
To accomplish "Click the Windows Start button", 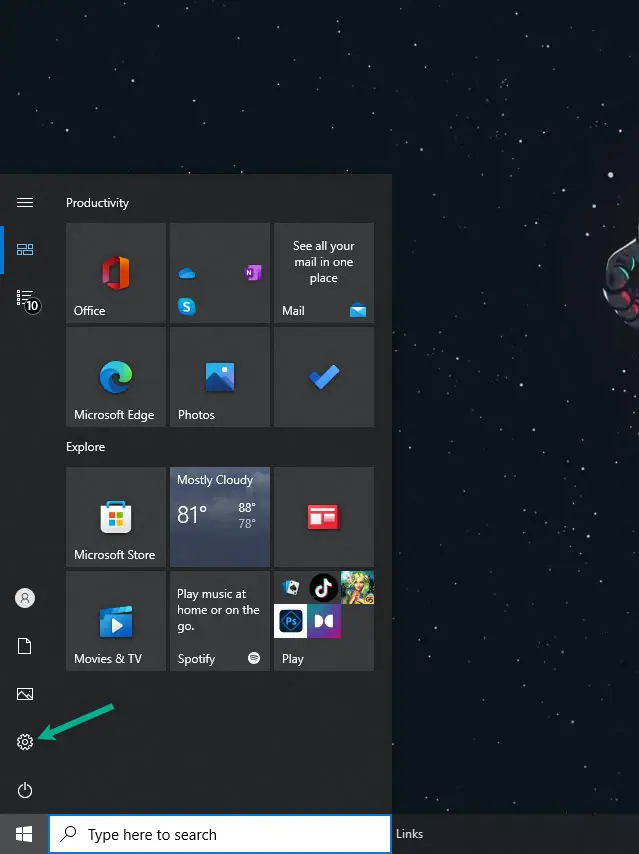I will click(x=24, y=834).
